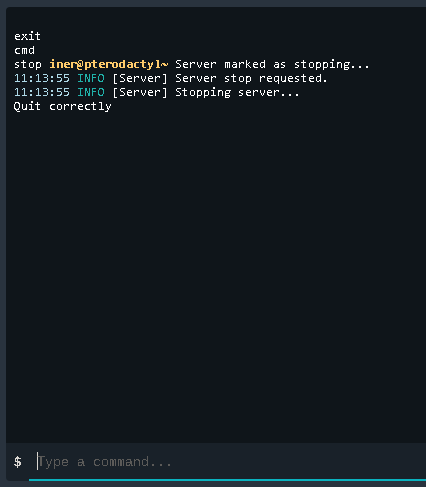Click the first teal INFO tag
The image size is (426, 487).
[91, 78]
